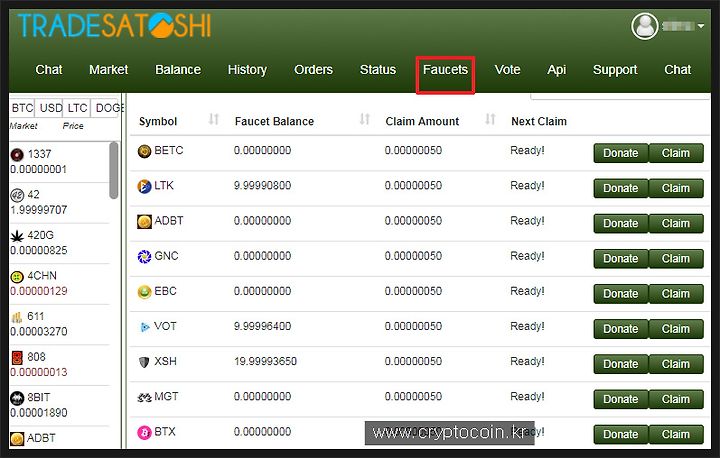
Task: Switch to the DOGE market tab
Action: 107,108
